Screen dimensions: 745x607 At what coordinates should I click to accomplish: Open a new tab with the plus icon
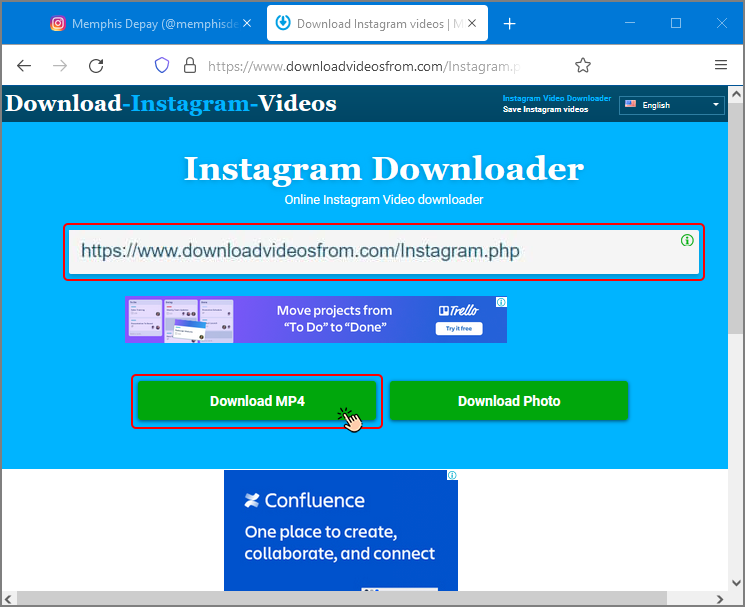[509, 23]
